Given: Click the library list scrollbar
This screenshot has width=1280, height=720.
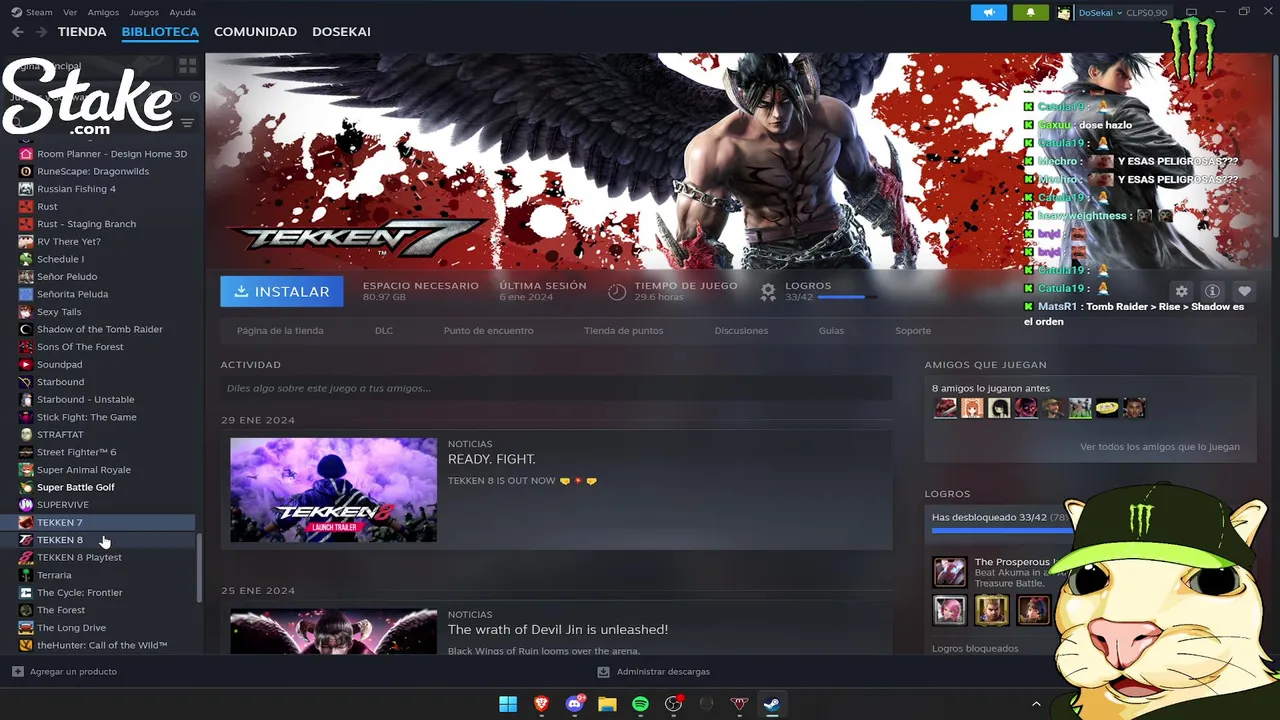Looking at the screenshot, I should point(199,567).
